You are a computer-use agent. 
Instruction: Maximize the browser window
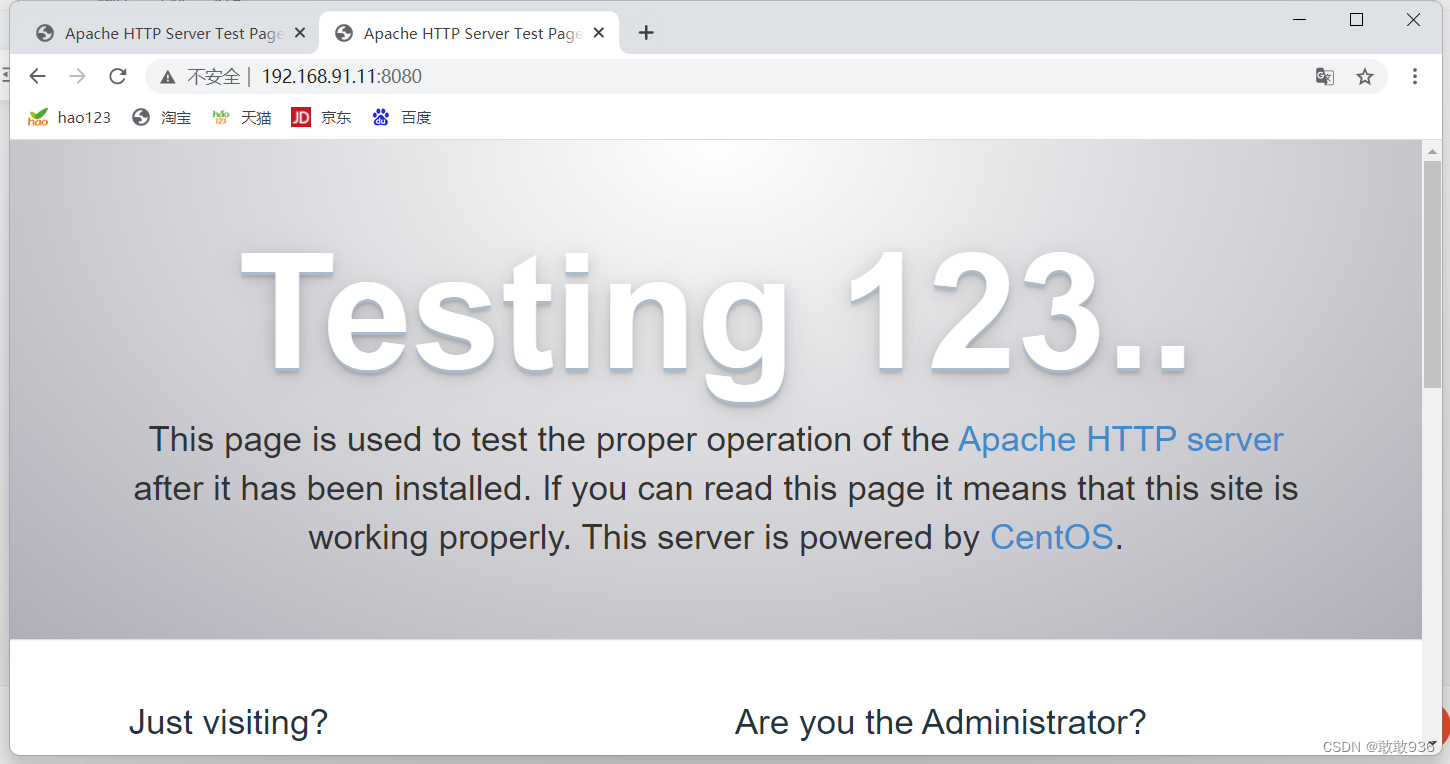pos(1357,20)
